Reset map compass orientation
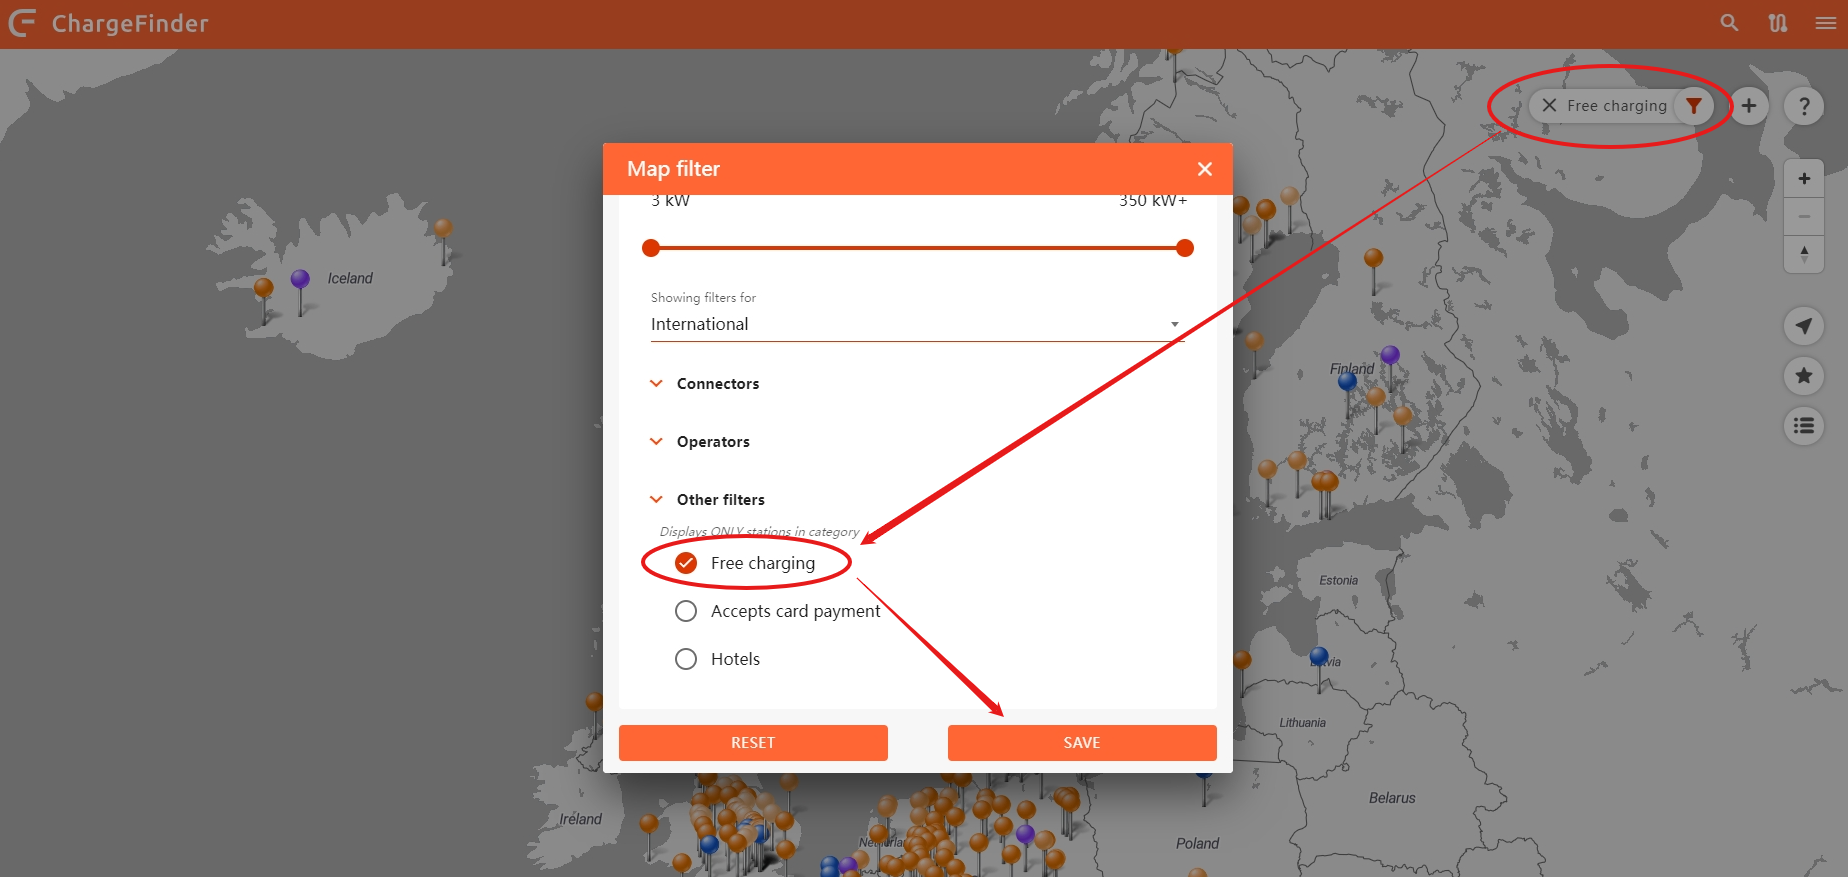Screen dimensions: 1848x877 click(1804, 253)
